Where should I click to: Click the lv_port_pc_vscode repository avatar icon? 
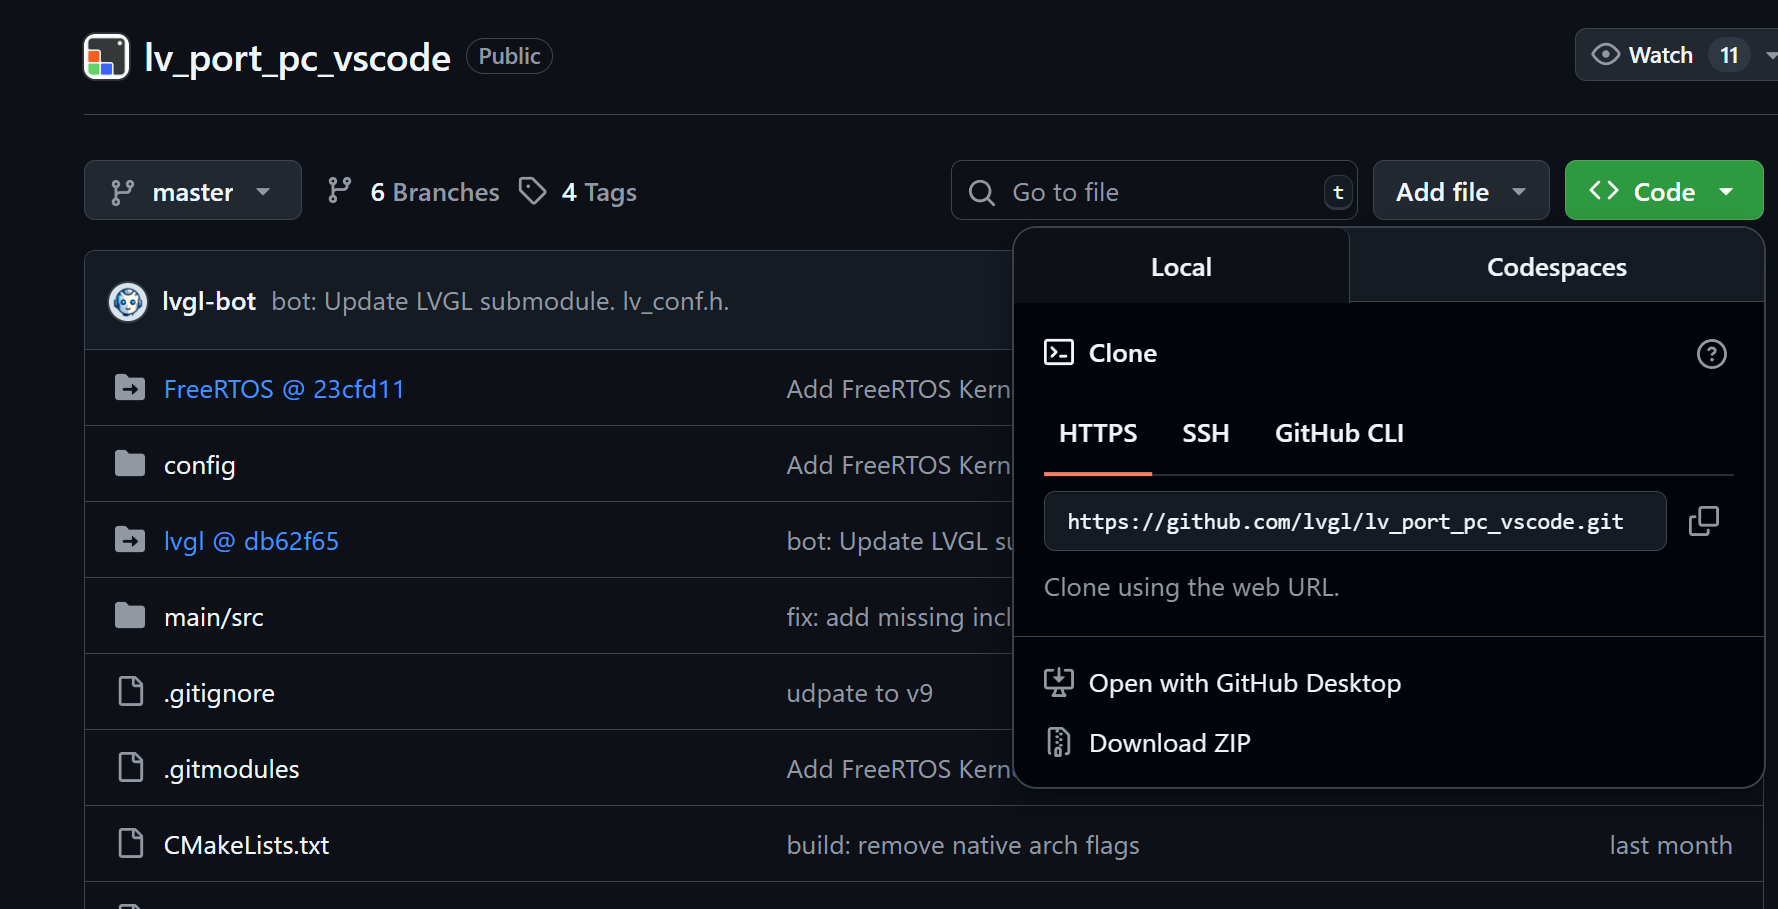click(x=106, y=56)
